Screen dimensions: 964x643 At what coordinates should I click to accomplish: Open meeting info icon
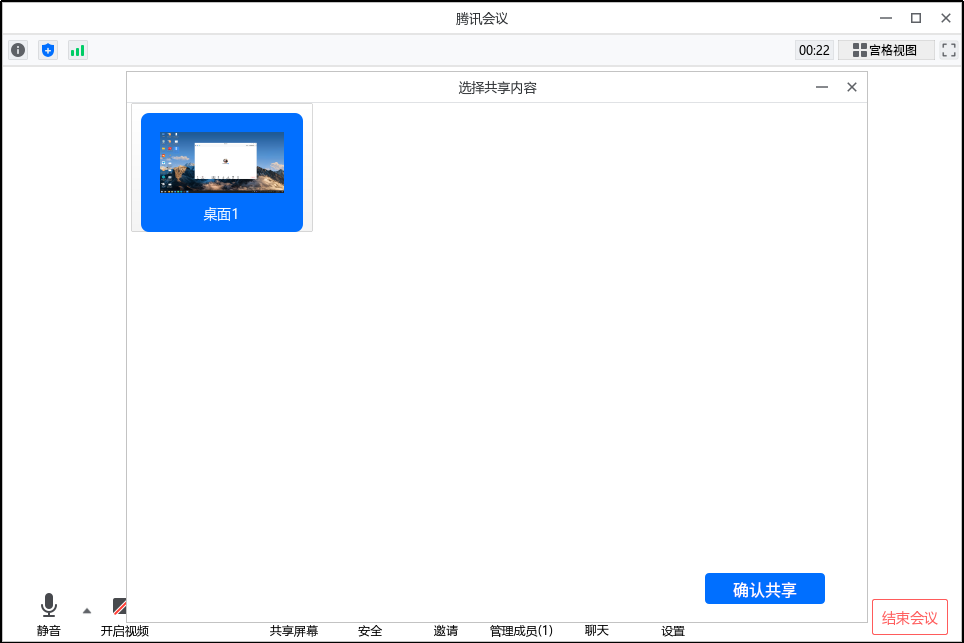(18, 49)
